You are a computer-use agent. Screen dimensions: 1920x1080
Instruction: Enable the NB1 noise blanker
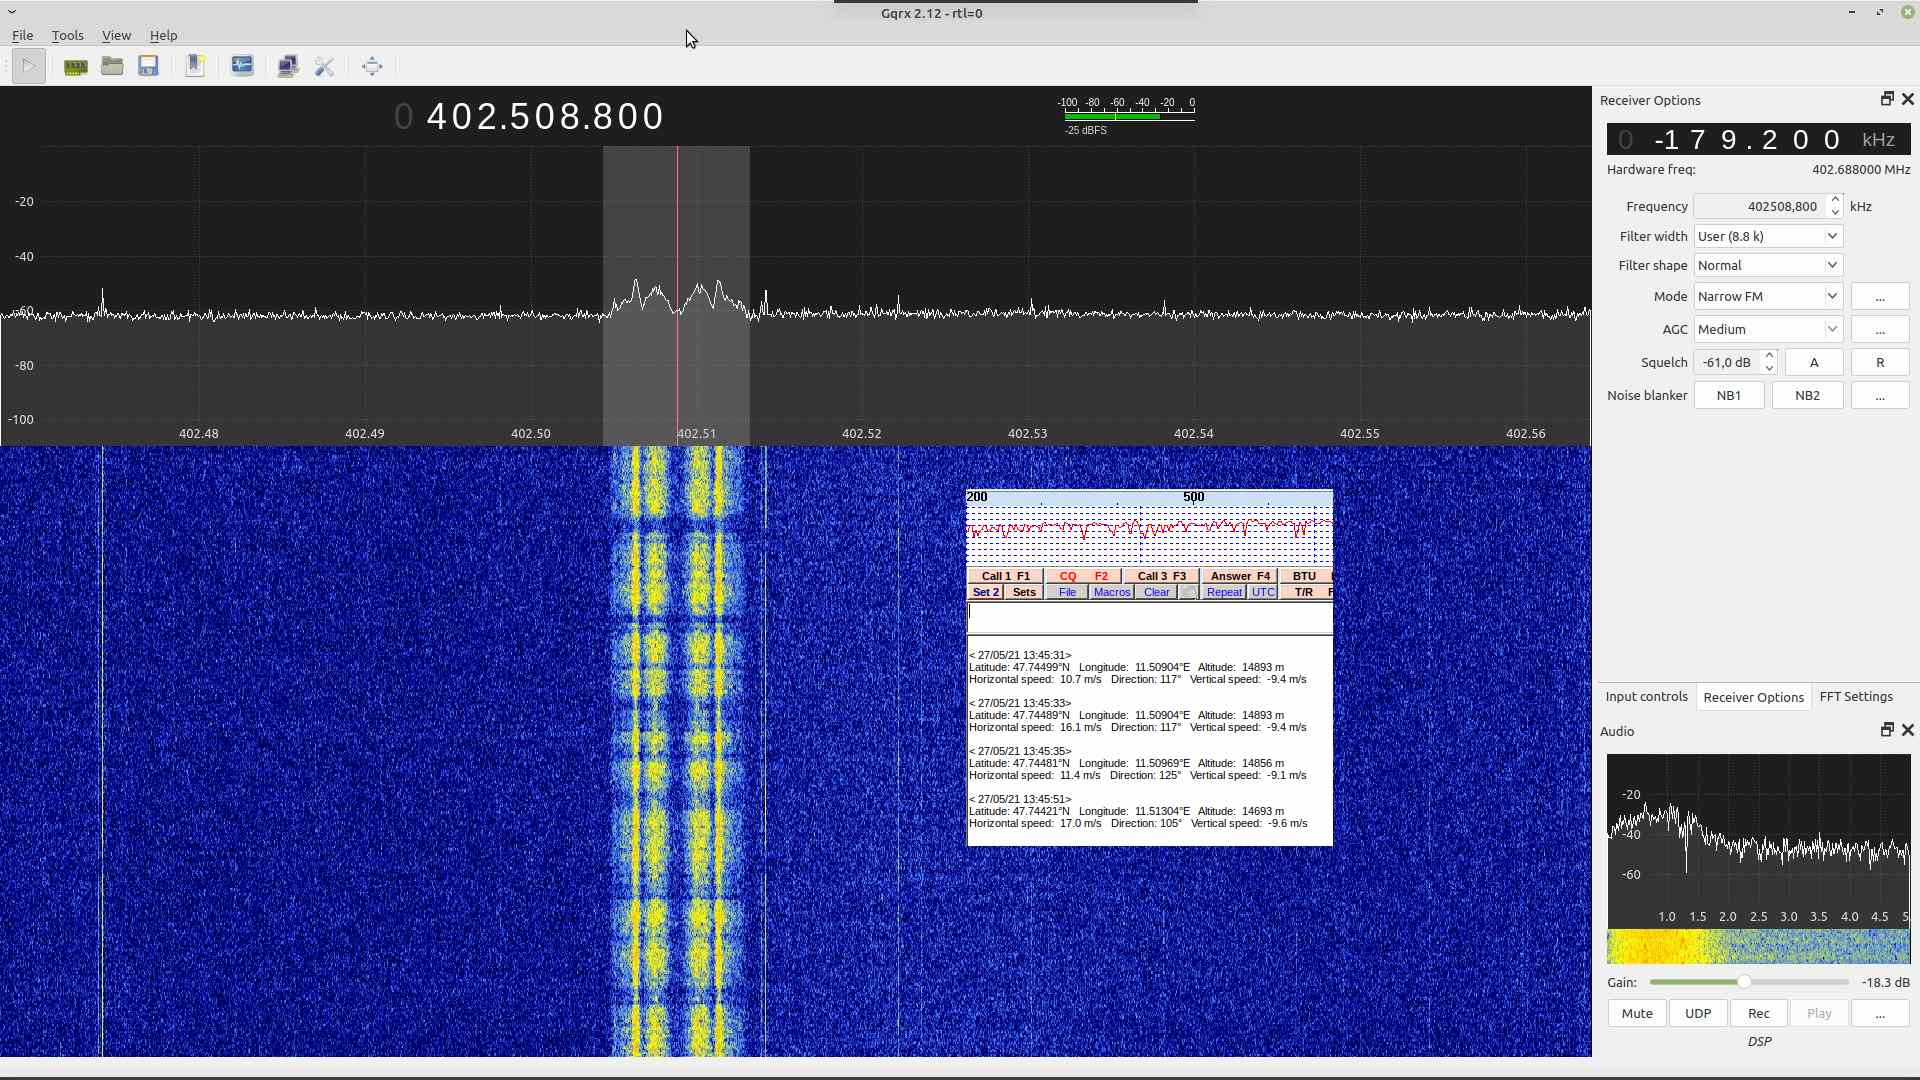coord(1728,396)
